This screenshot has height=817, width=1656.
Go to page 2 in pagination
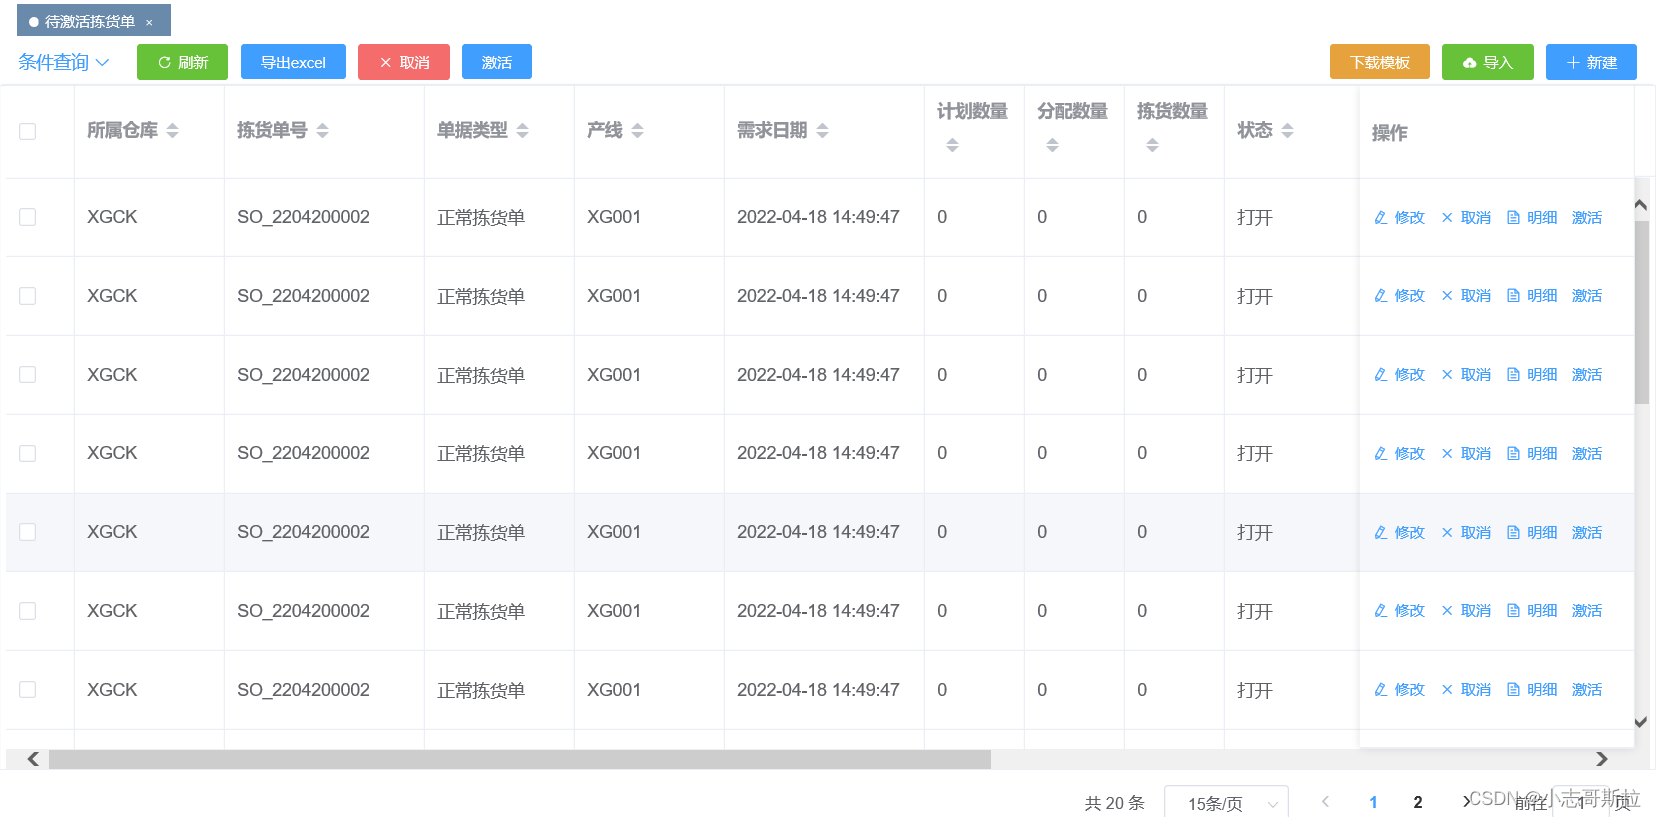1417,802
